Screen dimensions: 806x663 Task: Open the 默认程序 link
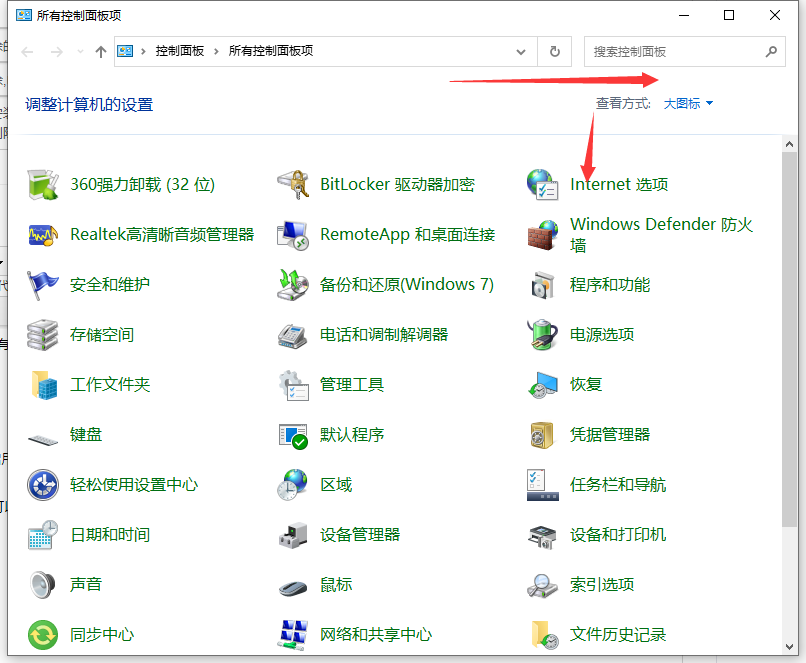click(352, 435)
